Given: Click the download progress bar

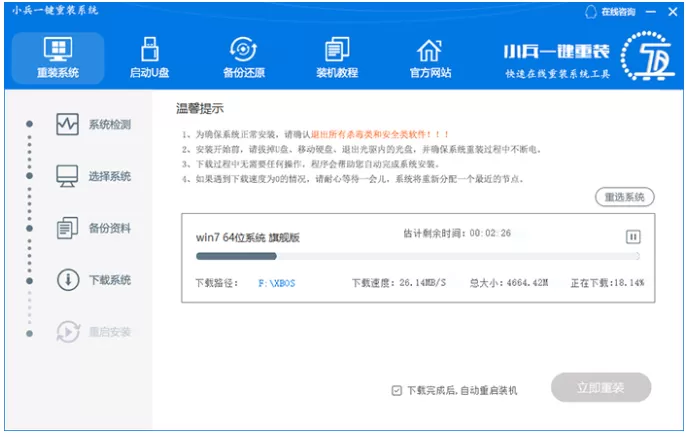Looking at the screenshot, I should 418,256.
